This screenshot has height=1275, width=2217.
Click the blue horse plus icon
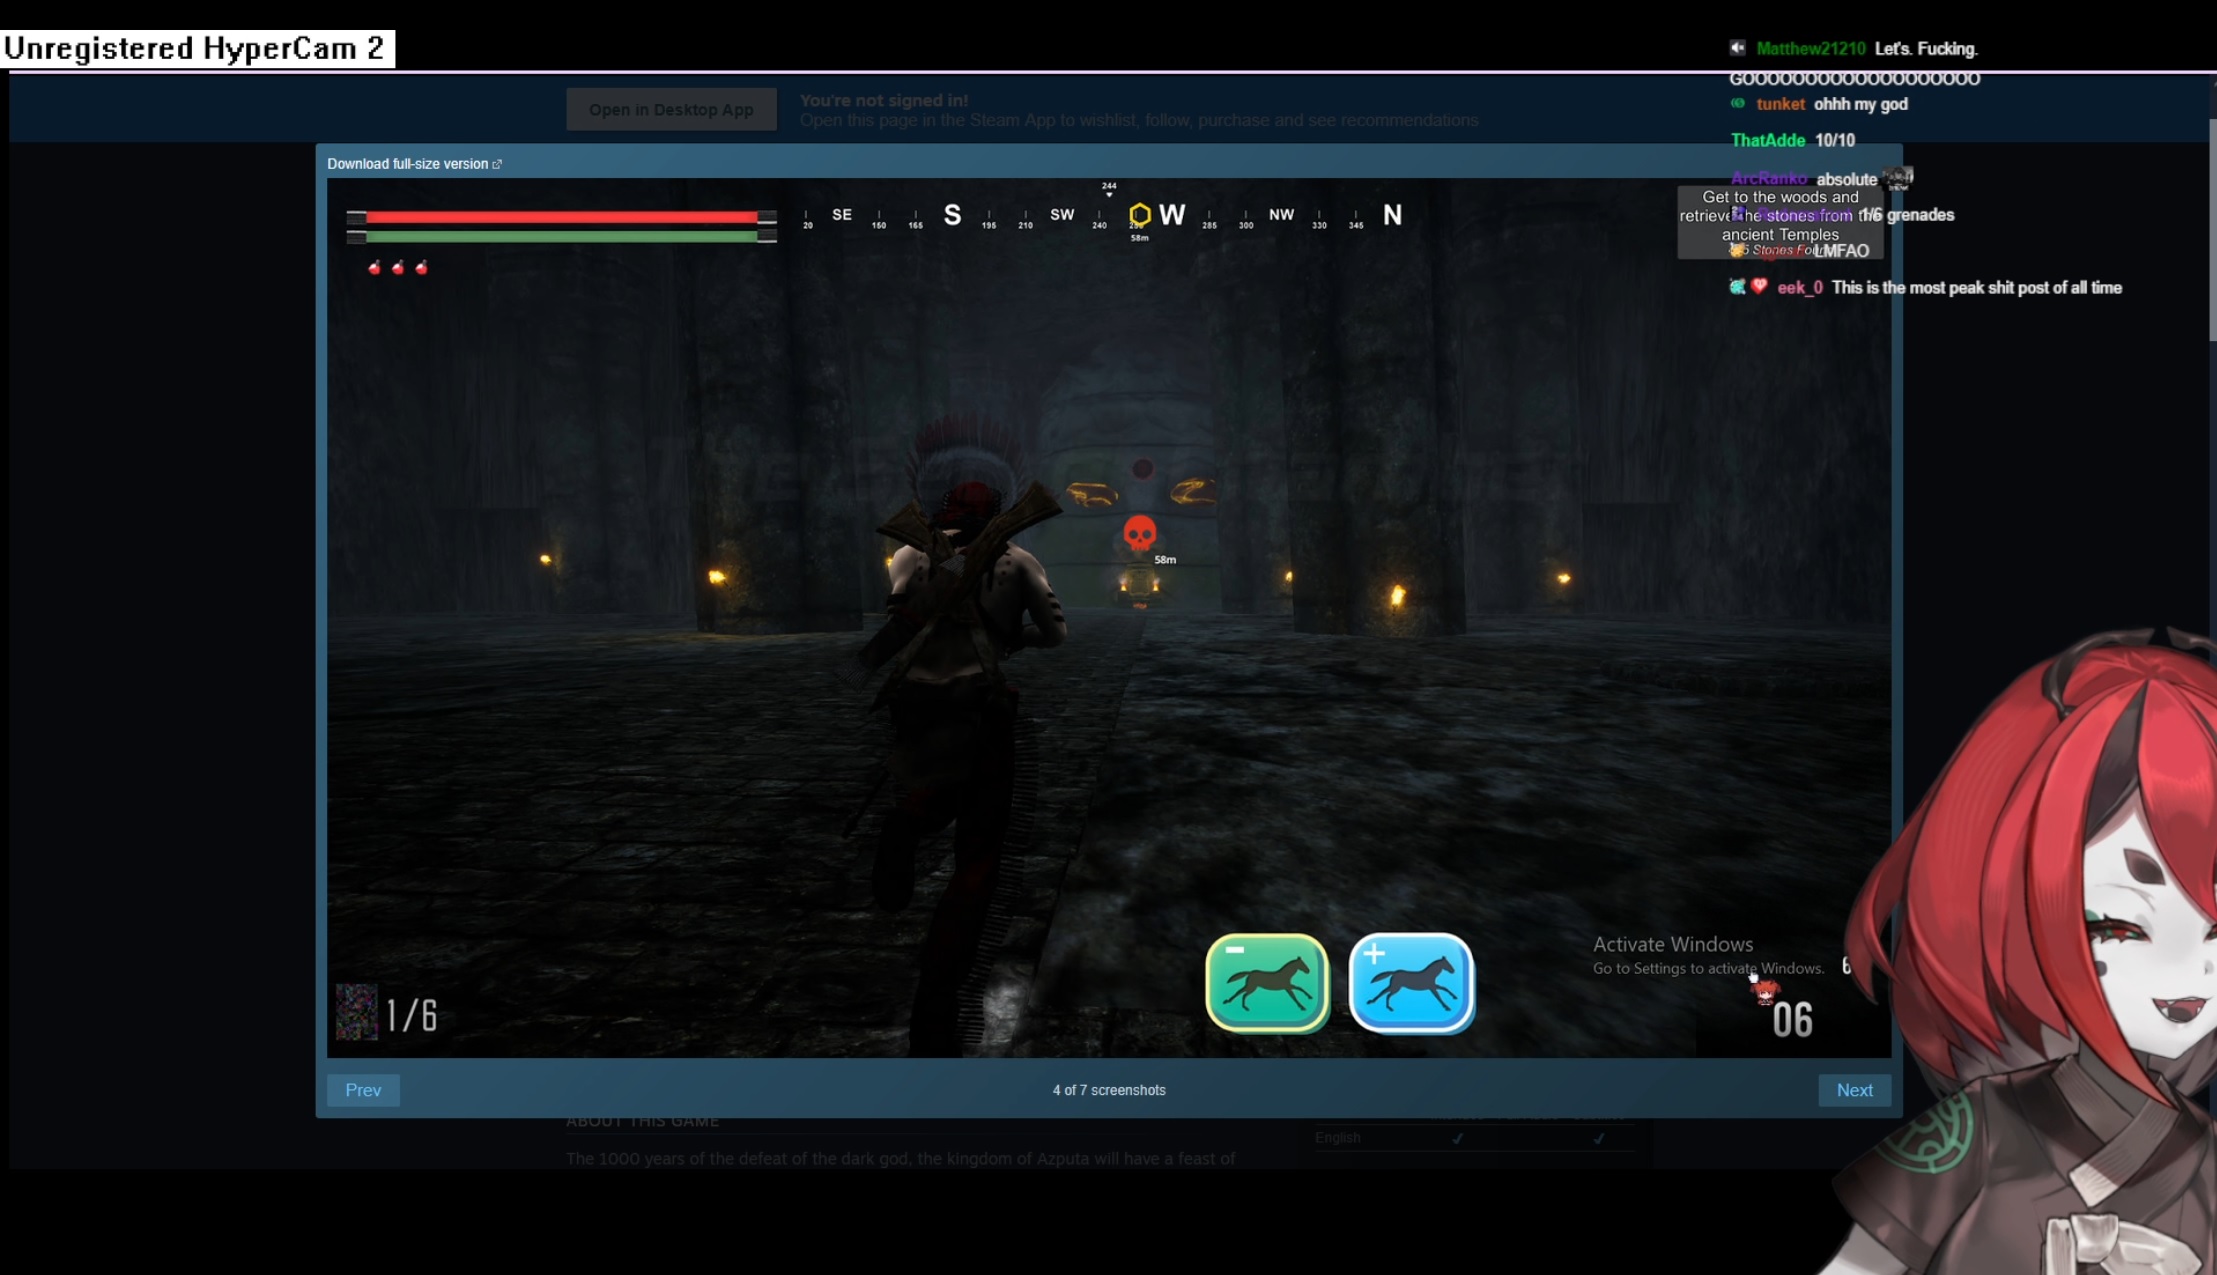1411,982
